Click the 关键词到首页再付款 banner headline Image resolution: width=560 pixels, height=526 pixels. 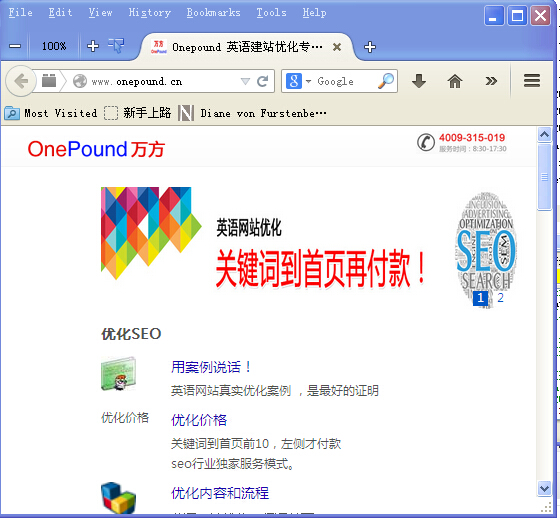[x=320, y=268]
